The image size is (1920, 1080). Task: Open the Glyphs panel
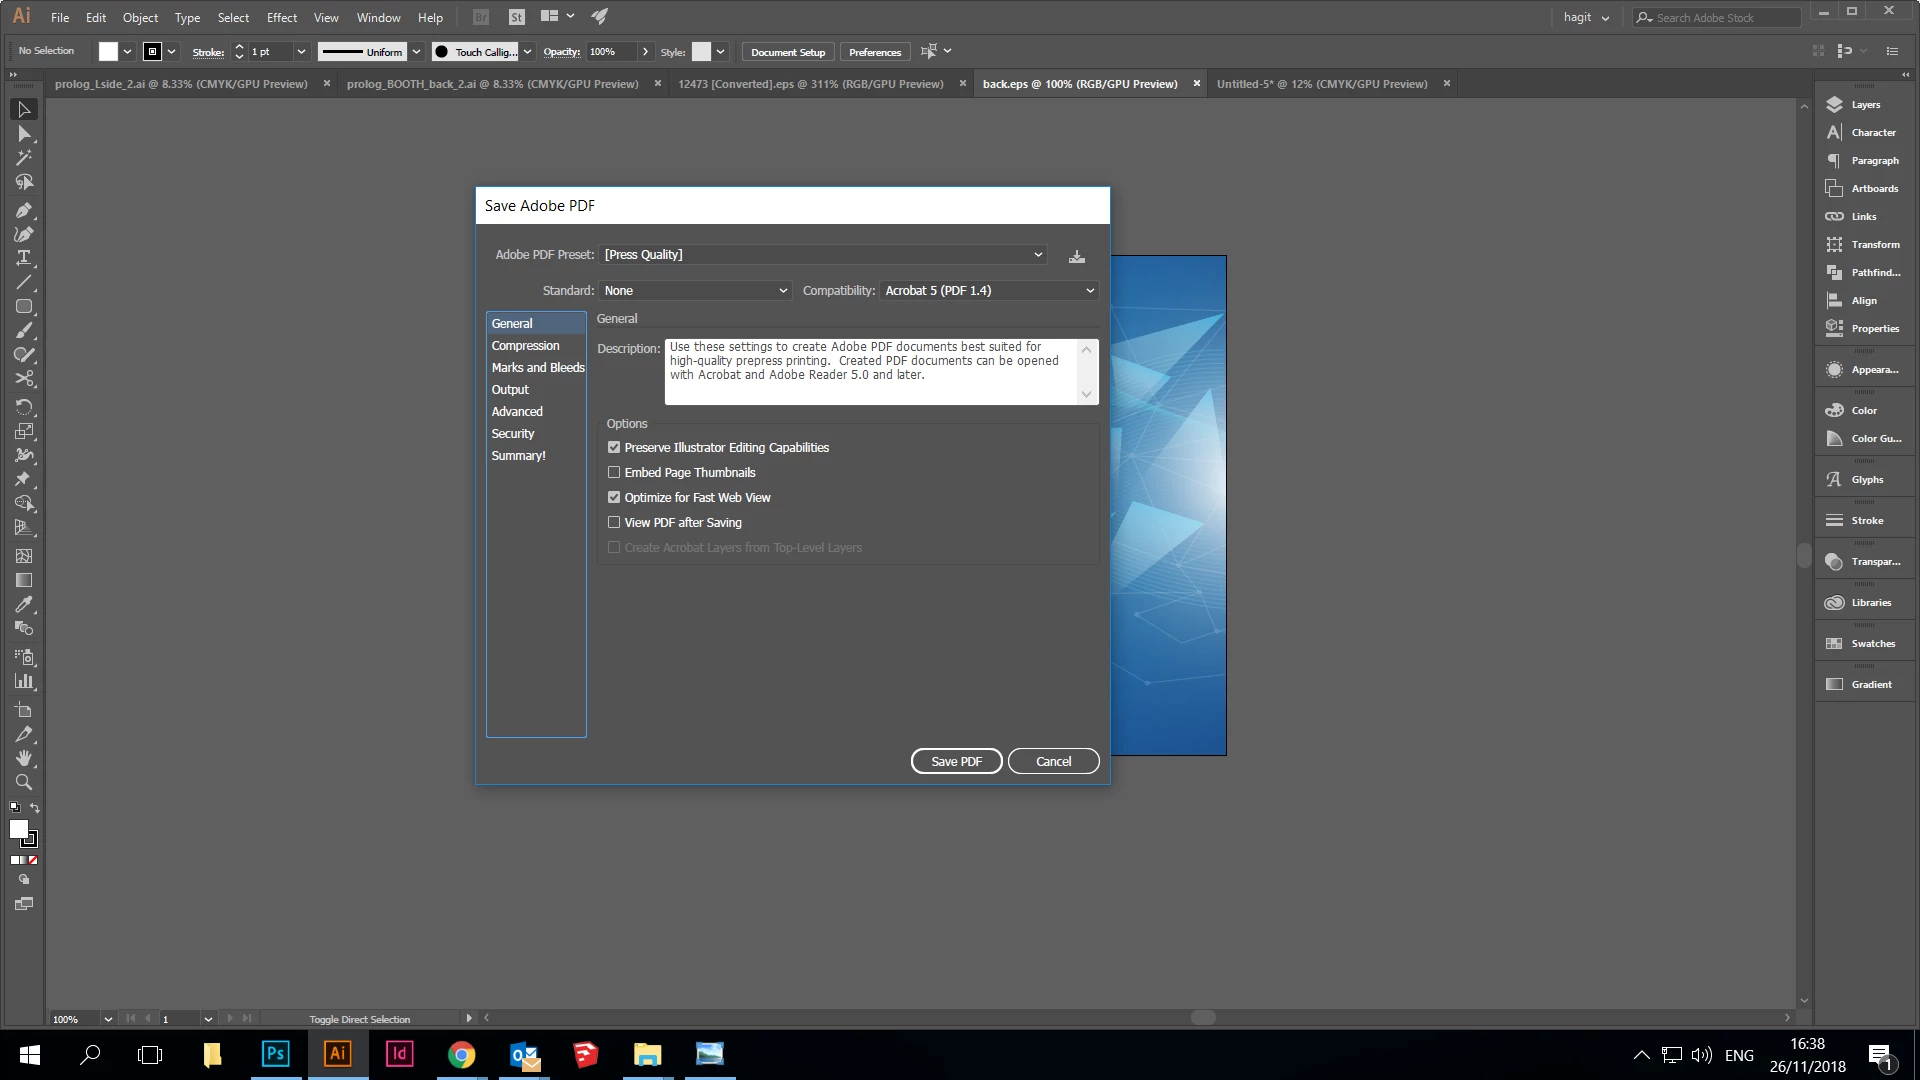1864,480
